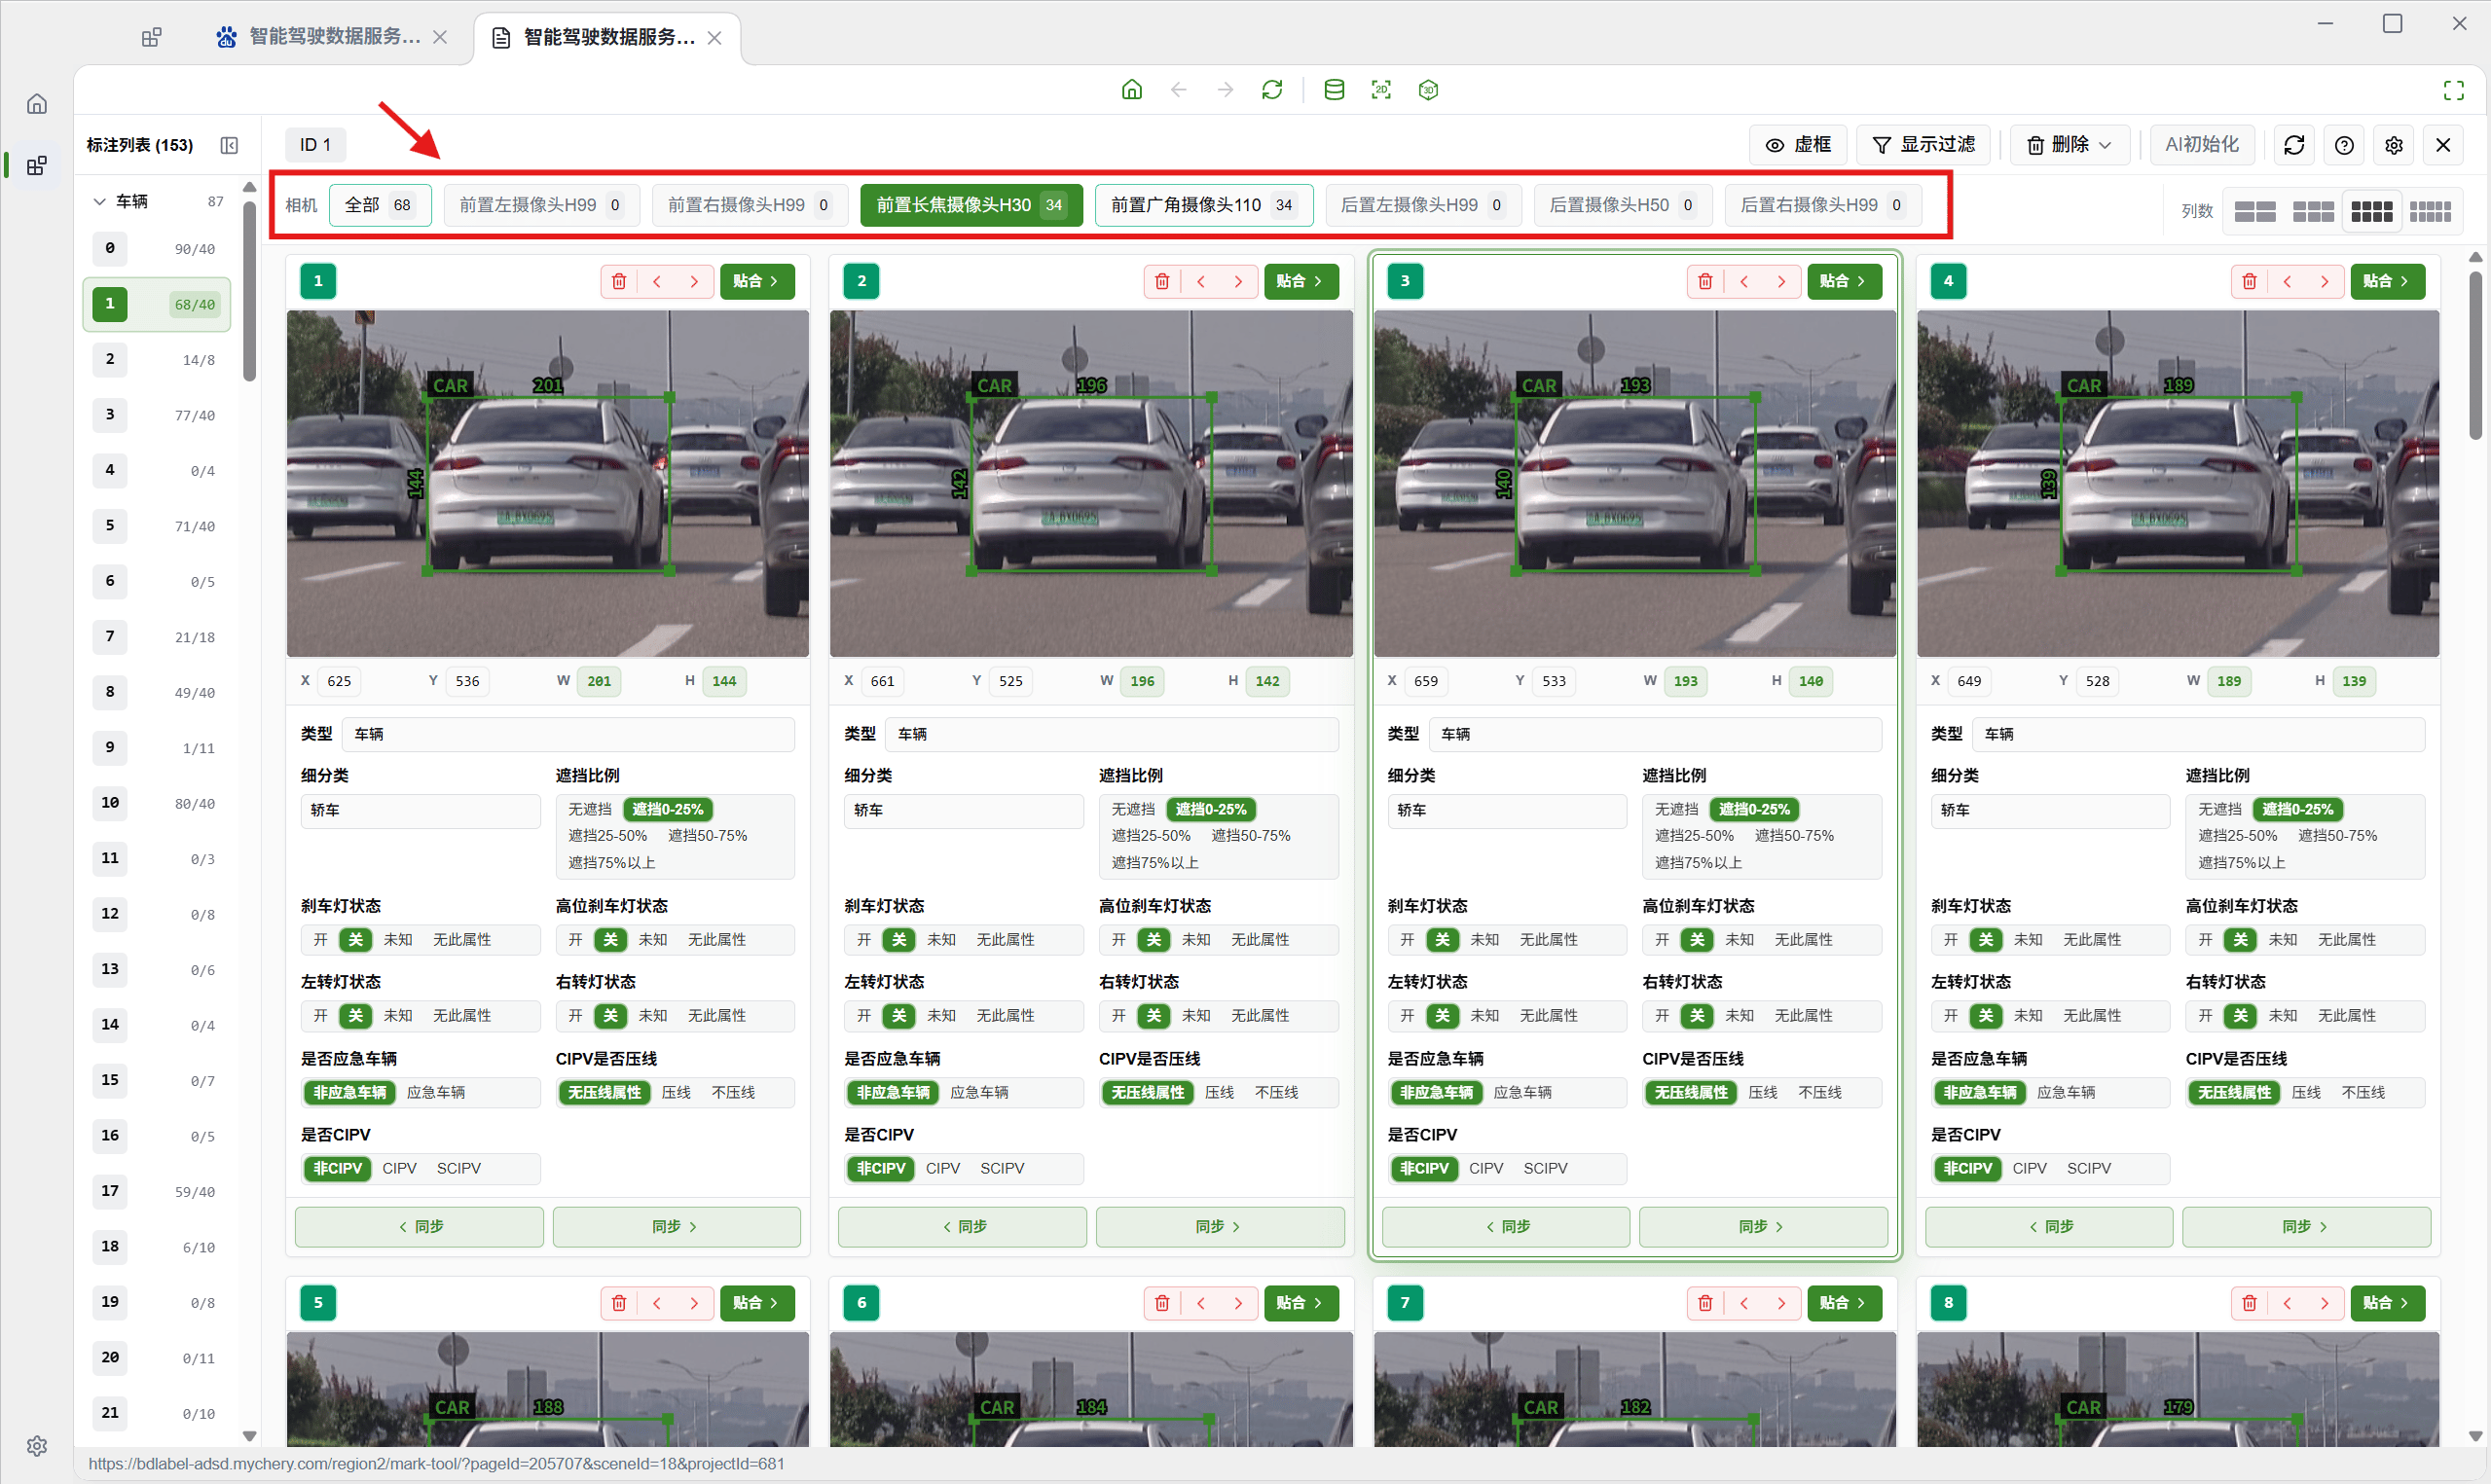This screenshot has height=1484, width=2491.
Task: Select SCIPV on card 3
Action: pos(1545,1168)
